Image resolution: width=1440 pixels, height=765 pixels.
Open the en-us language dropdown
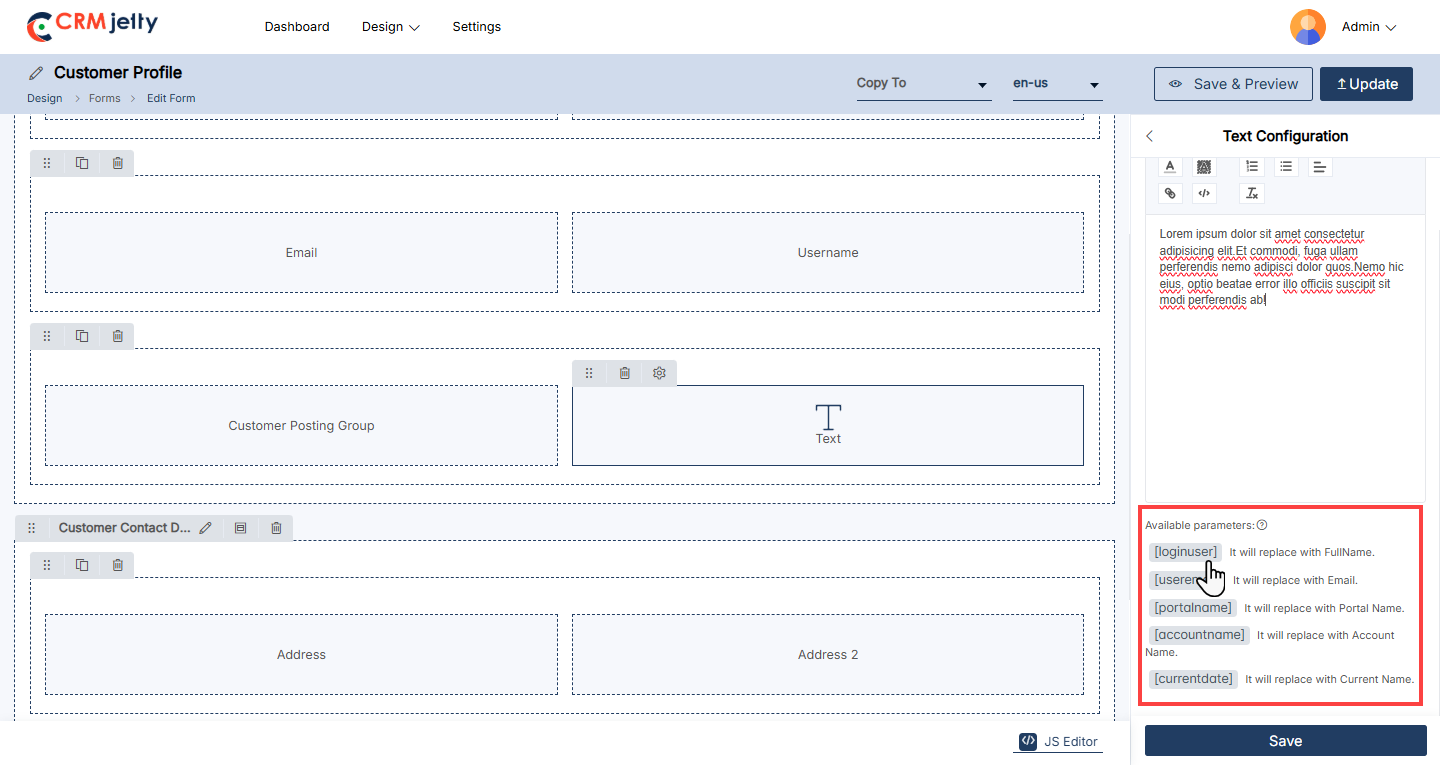[x=1056, y=84]
